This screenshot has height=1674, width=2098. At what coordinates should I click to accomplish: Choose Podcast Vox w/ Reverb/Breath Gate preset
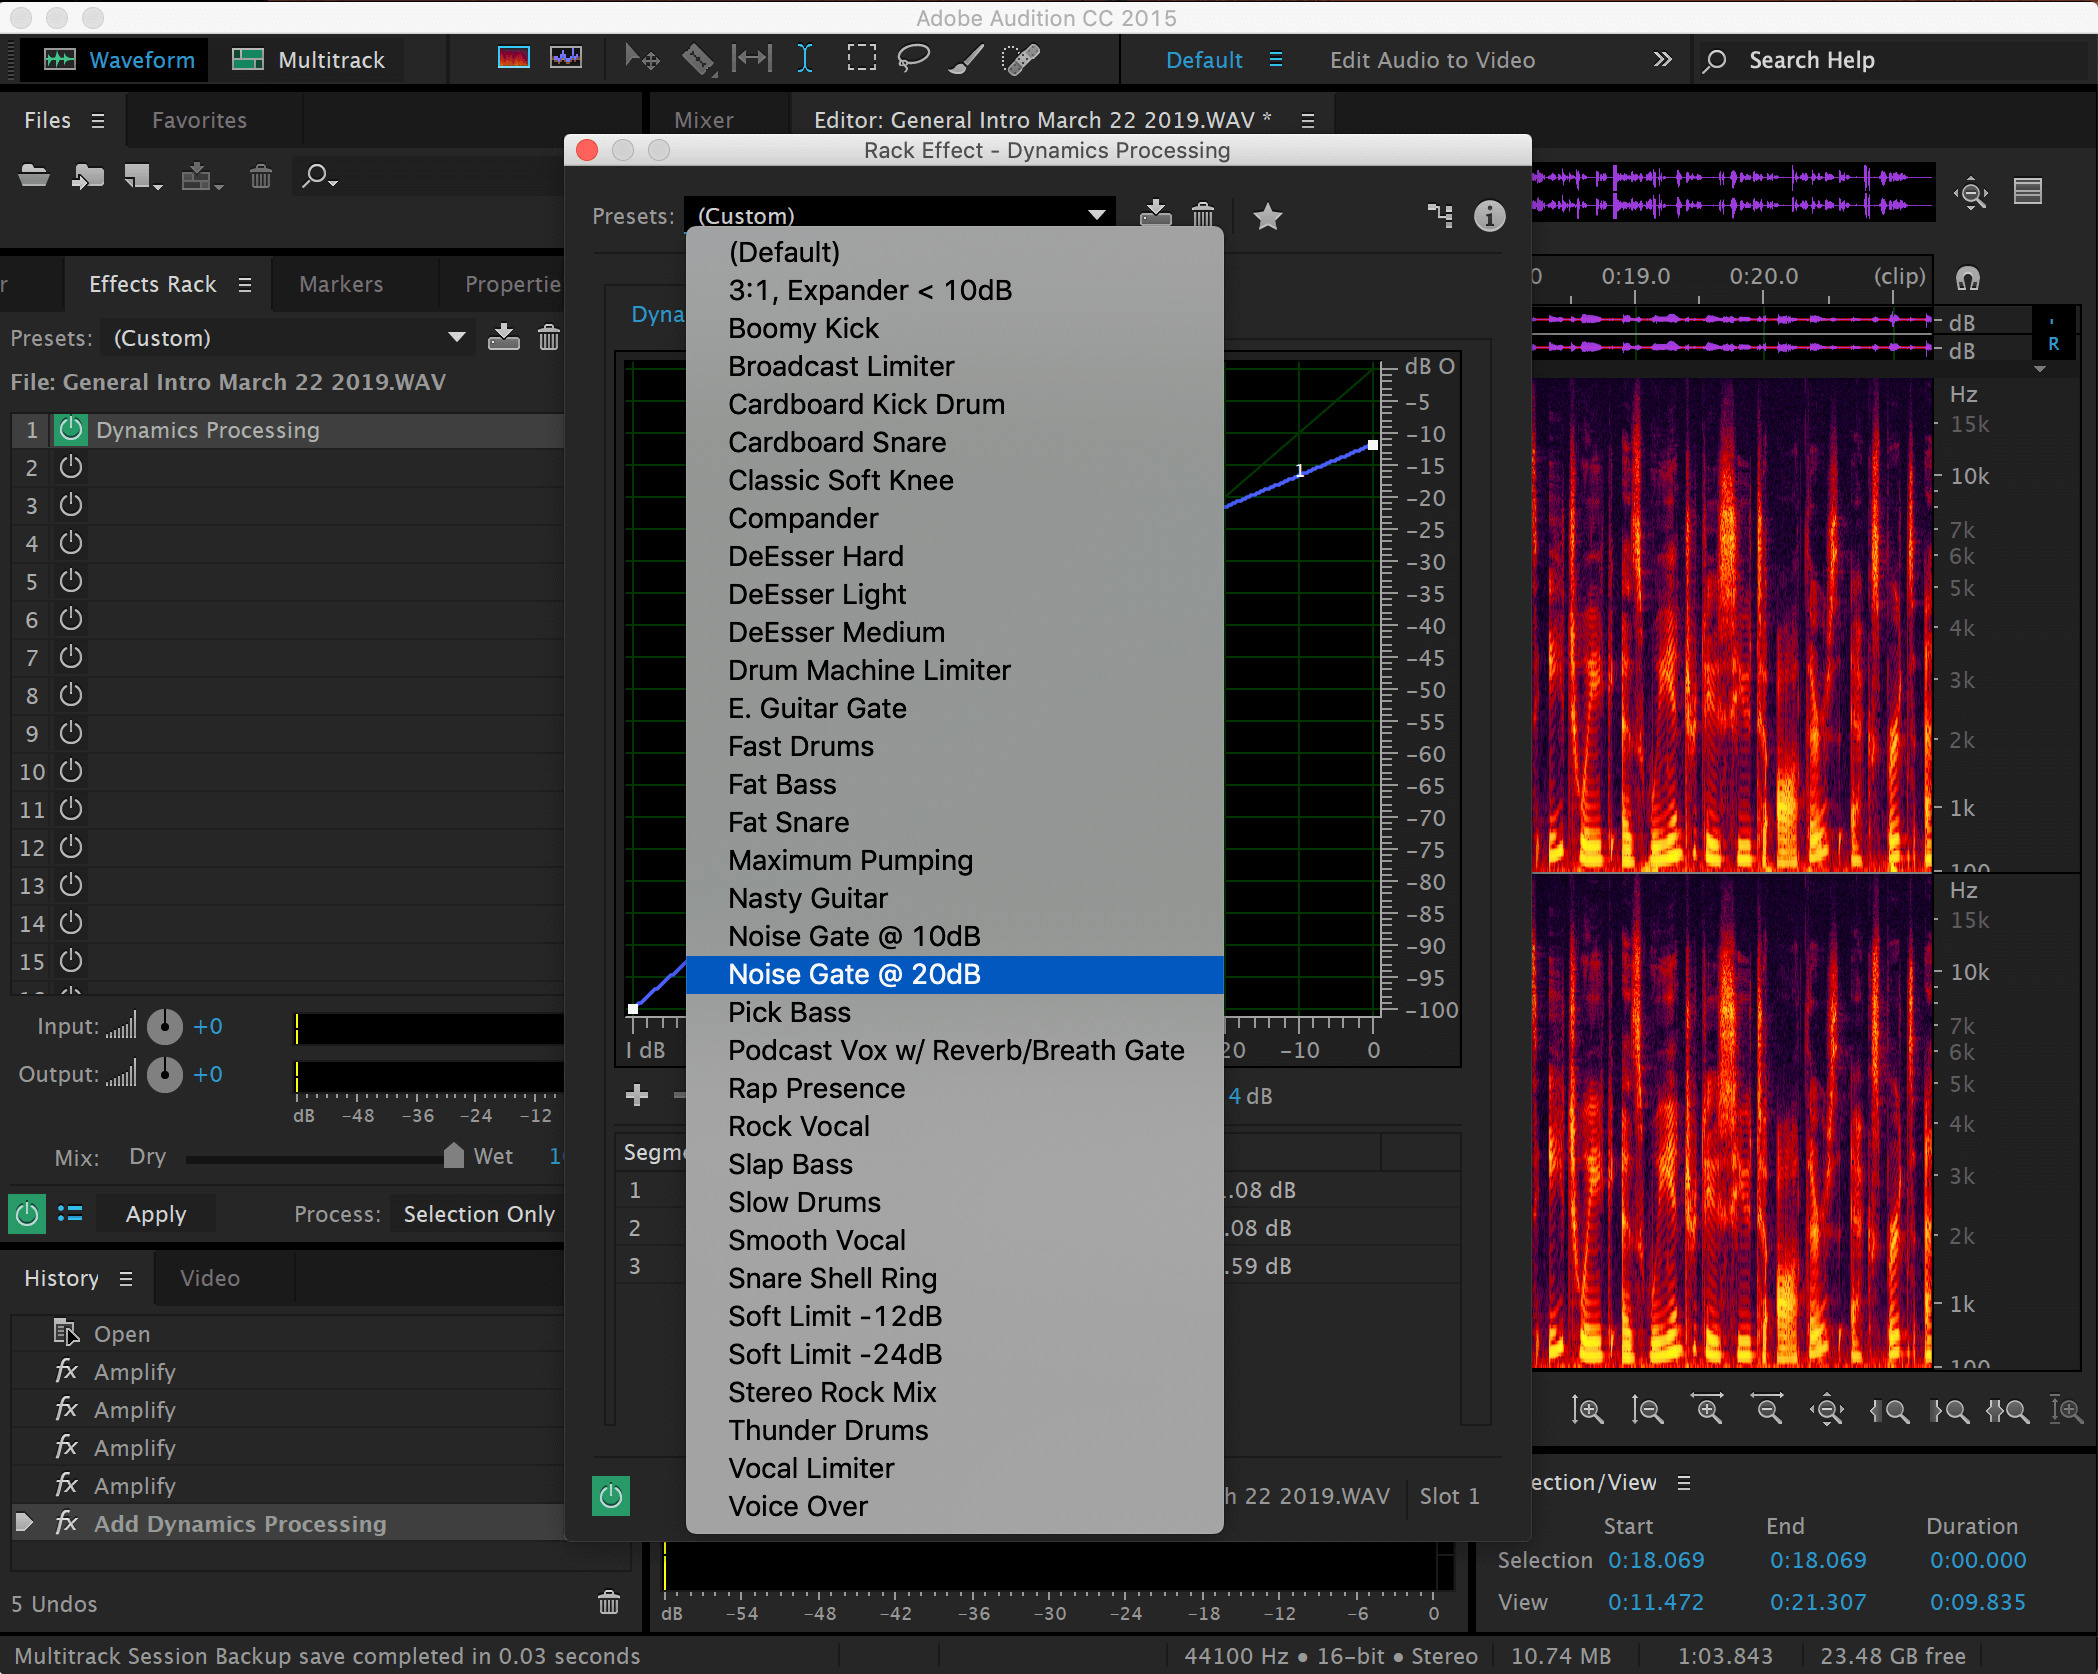955,1050
